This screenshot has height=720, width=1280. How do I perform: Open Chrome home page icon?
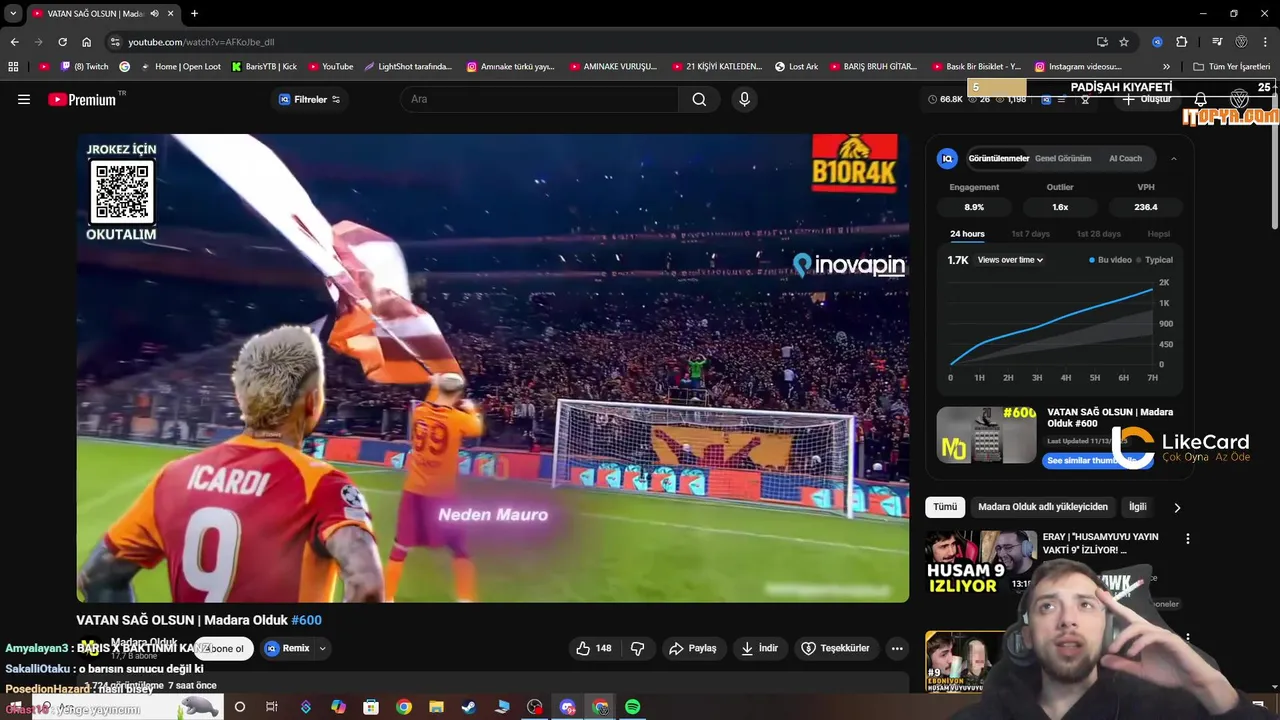click(x=87, y=42)
